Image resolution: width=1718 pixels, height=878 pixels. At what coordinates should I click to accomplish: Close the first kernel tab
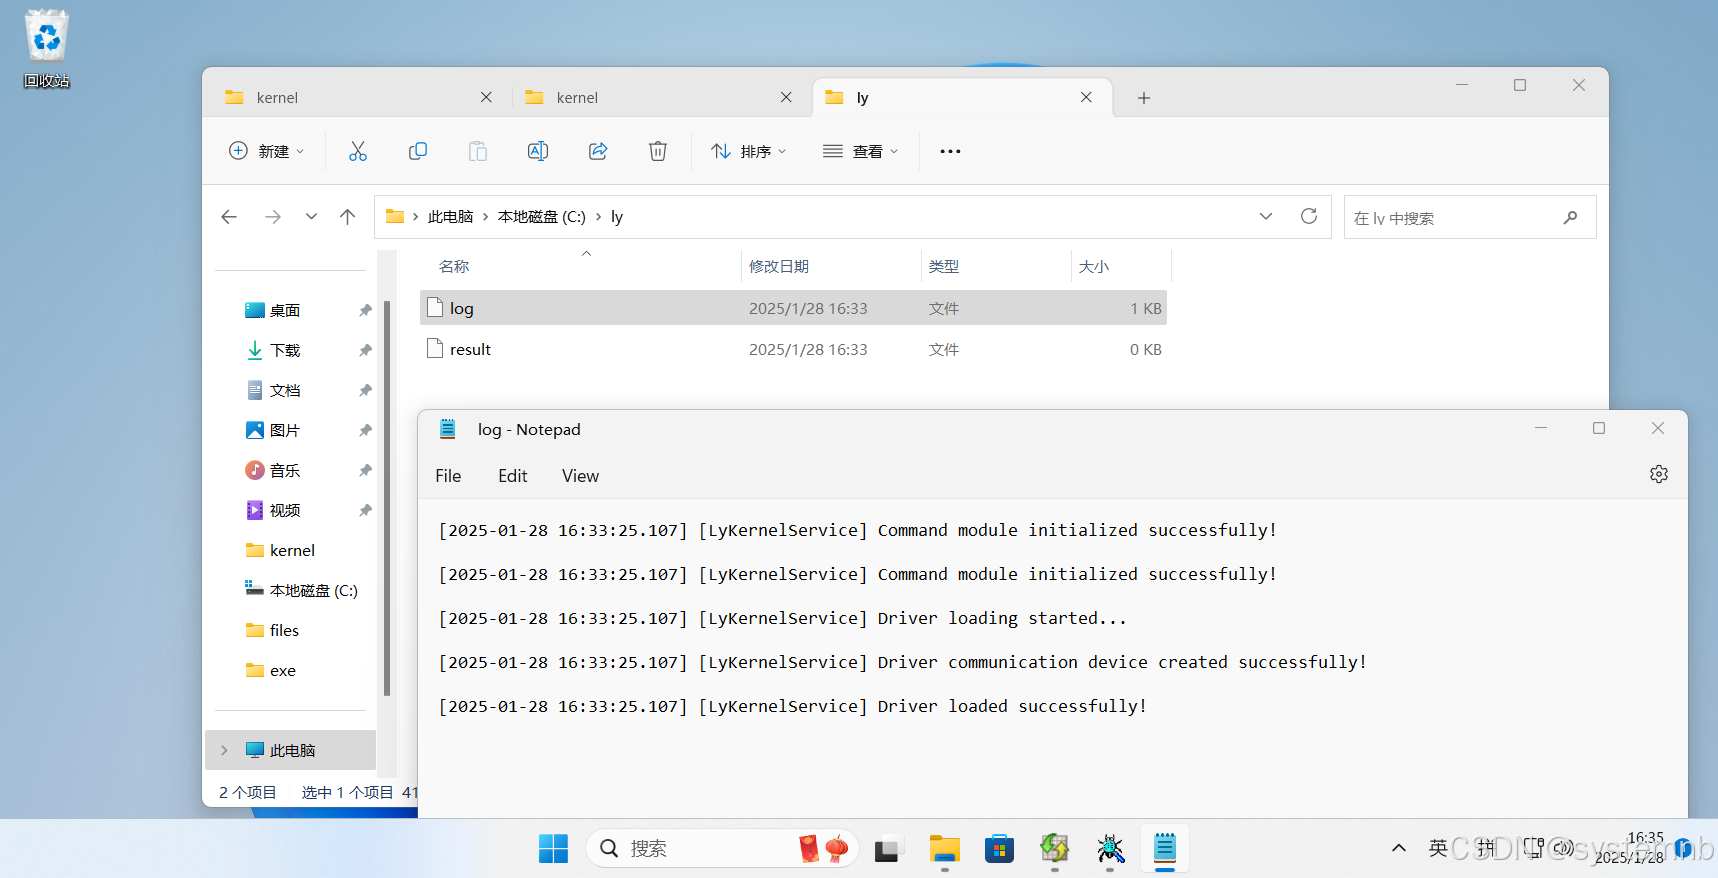click(486, 97)
